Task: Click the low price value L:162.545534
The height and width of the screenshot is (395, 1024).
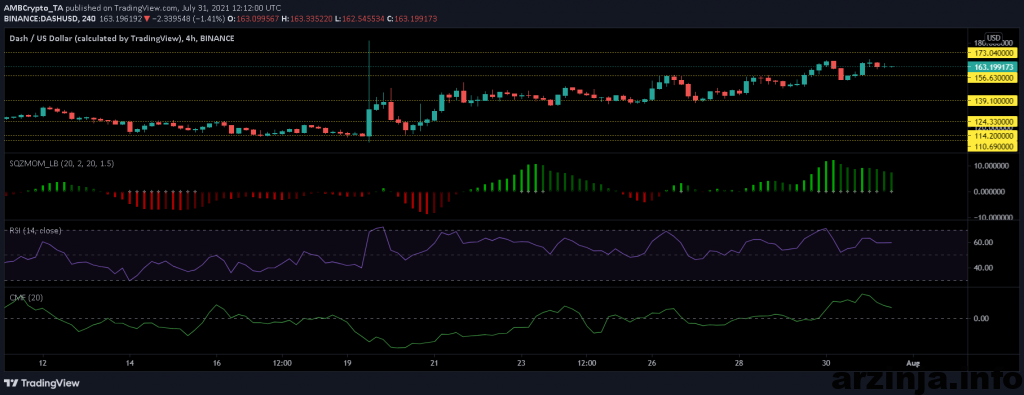Action: (x=359, y=18)
